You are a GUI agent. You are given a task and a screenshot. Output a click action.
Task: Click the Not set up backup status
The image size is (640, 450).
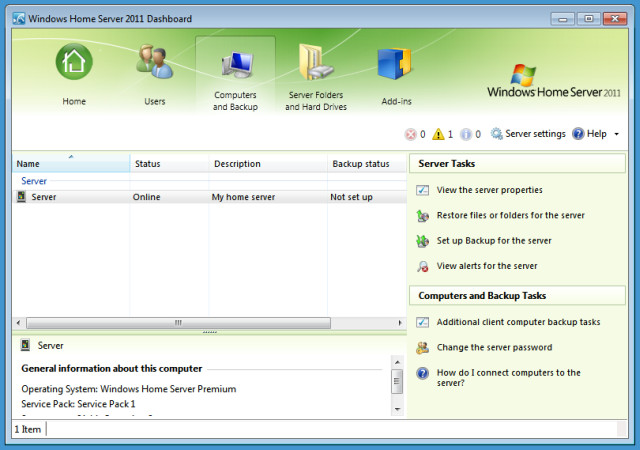(x=351, y=197)
